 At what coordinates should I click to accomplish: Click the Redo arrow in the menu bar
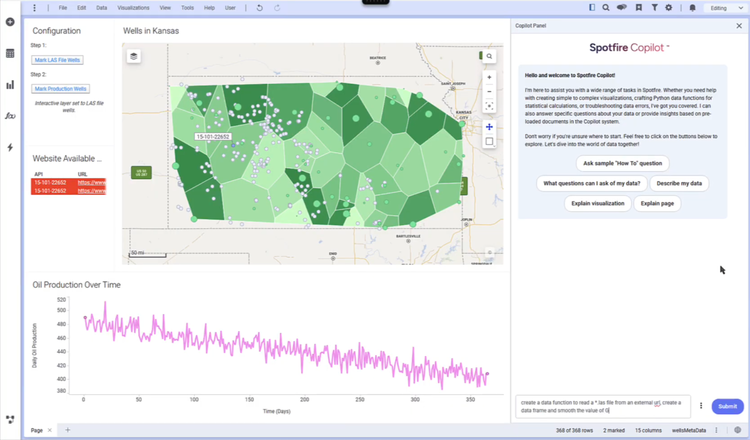[x=277, y=8]
